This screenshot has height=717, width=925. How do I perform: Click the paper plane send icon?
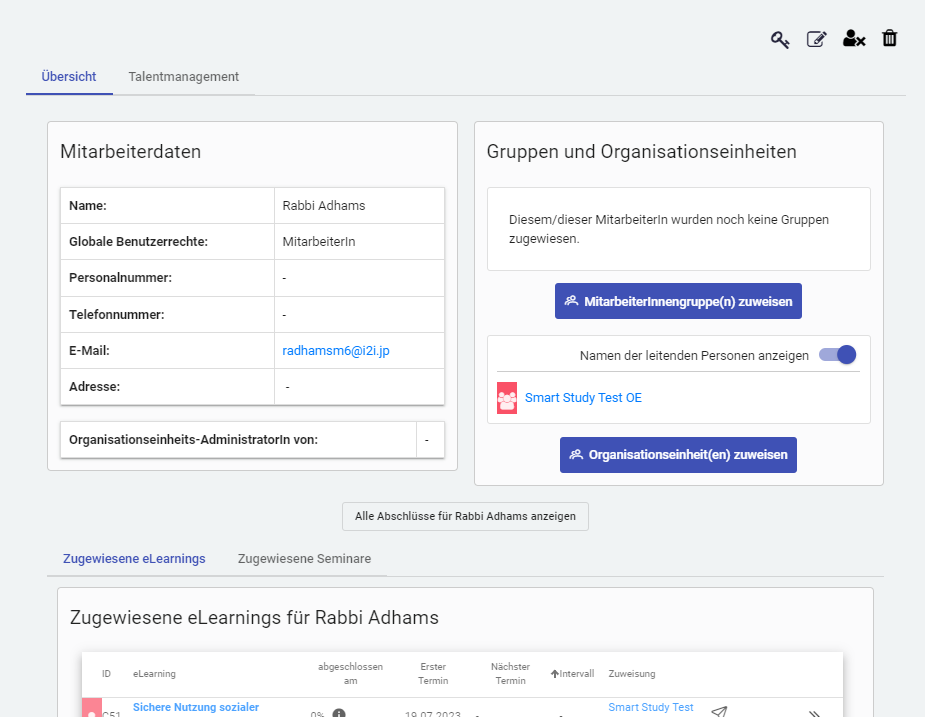click(718, 712)
